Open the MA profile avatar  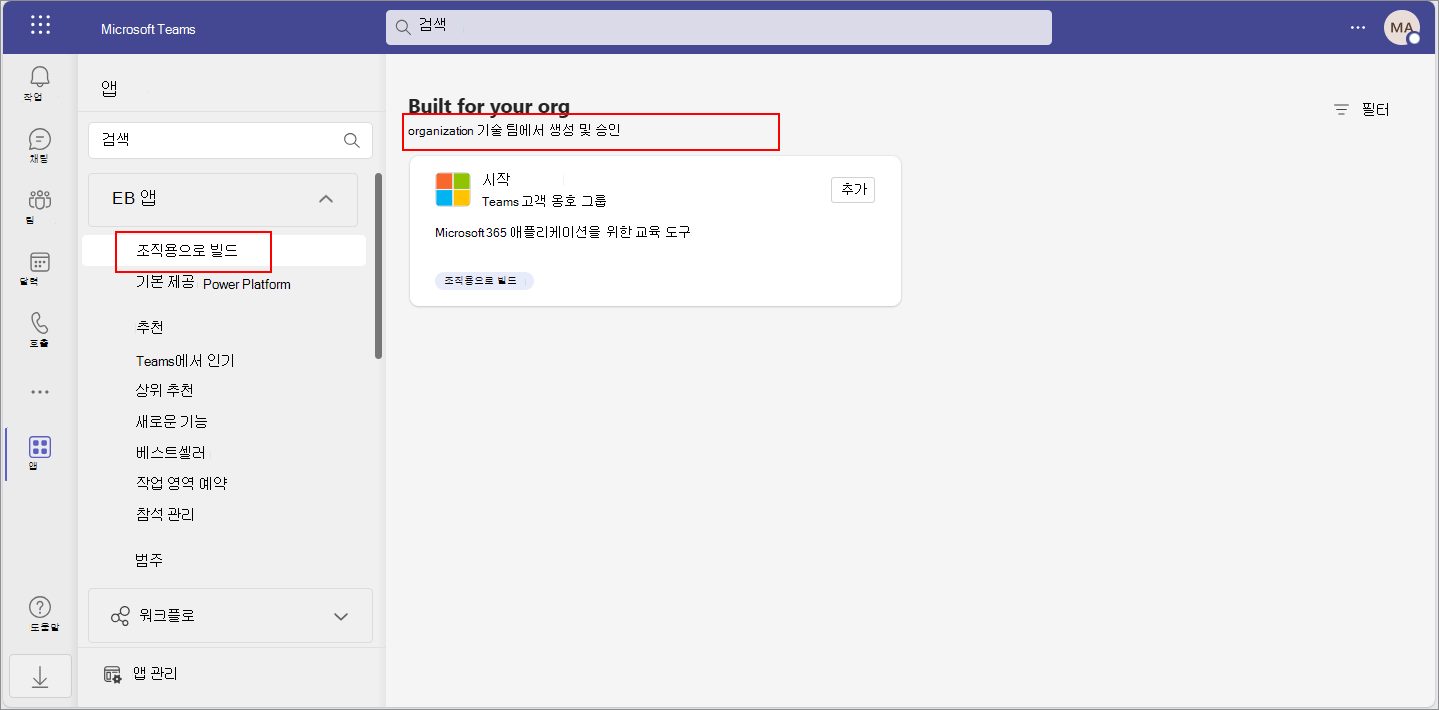tap(1401, 28)
